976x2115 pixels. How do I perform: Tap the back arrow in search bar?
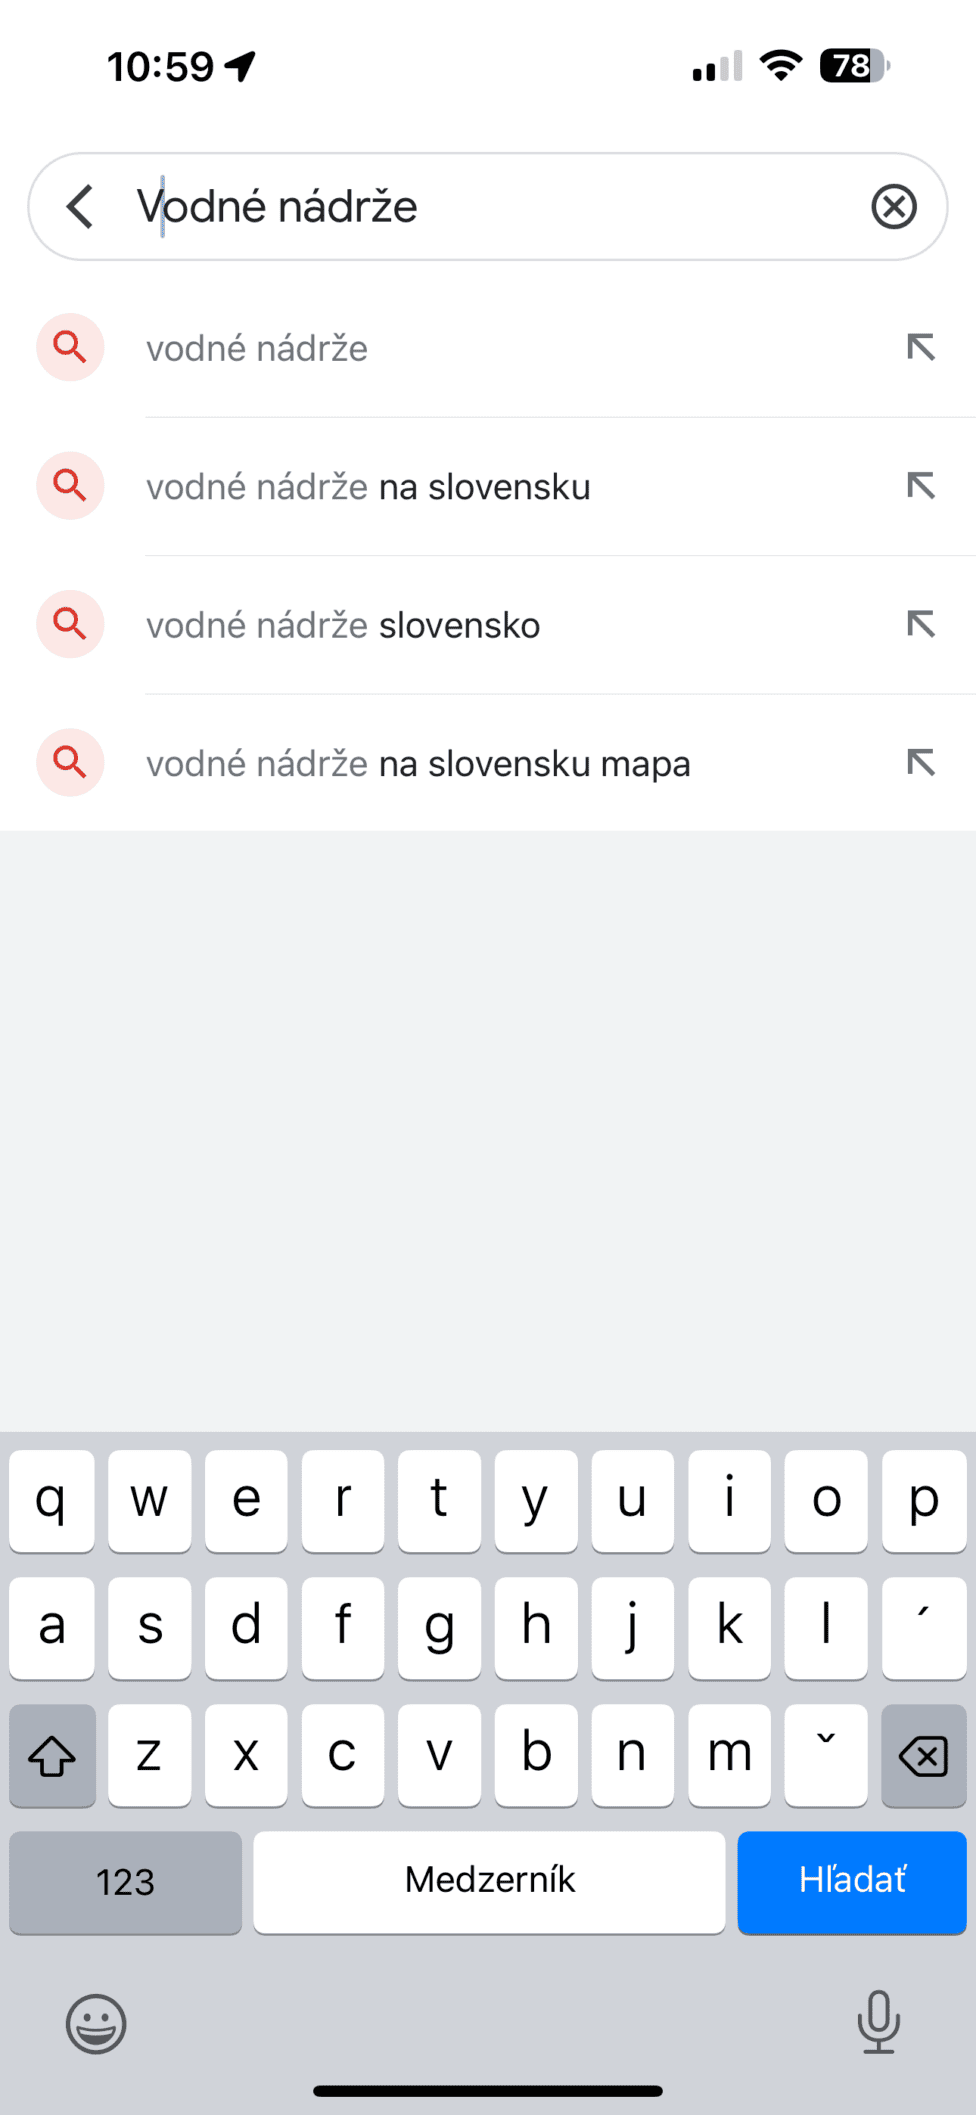pyautogui.click(x=81, y=207)
